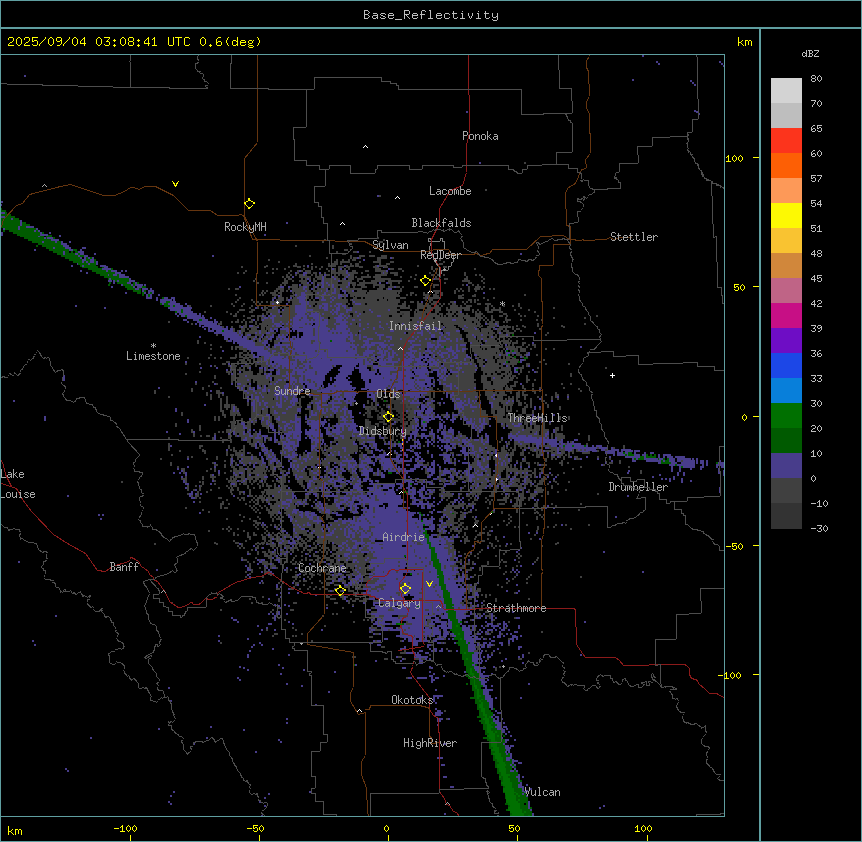The height and width of the screenshot is (842, 862).
Task: Click the Airdrie city label
Action: tap(403, 537)
